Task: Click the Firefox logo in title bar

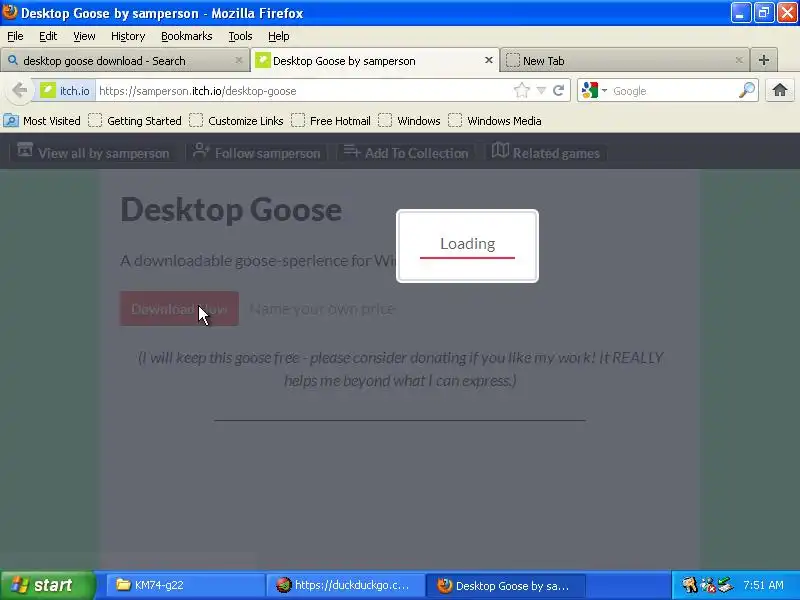Action: pos(10,12)
